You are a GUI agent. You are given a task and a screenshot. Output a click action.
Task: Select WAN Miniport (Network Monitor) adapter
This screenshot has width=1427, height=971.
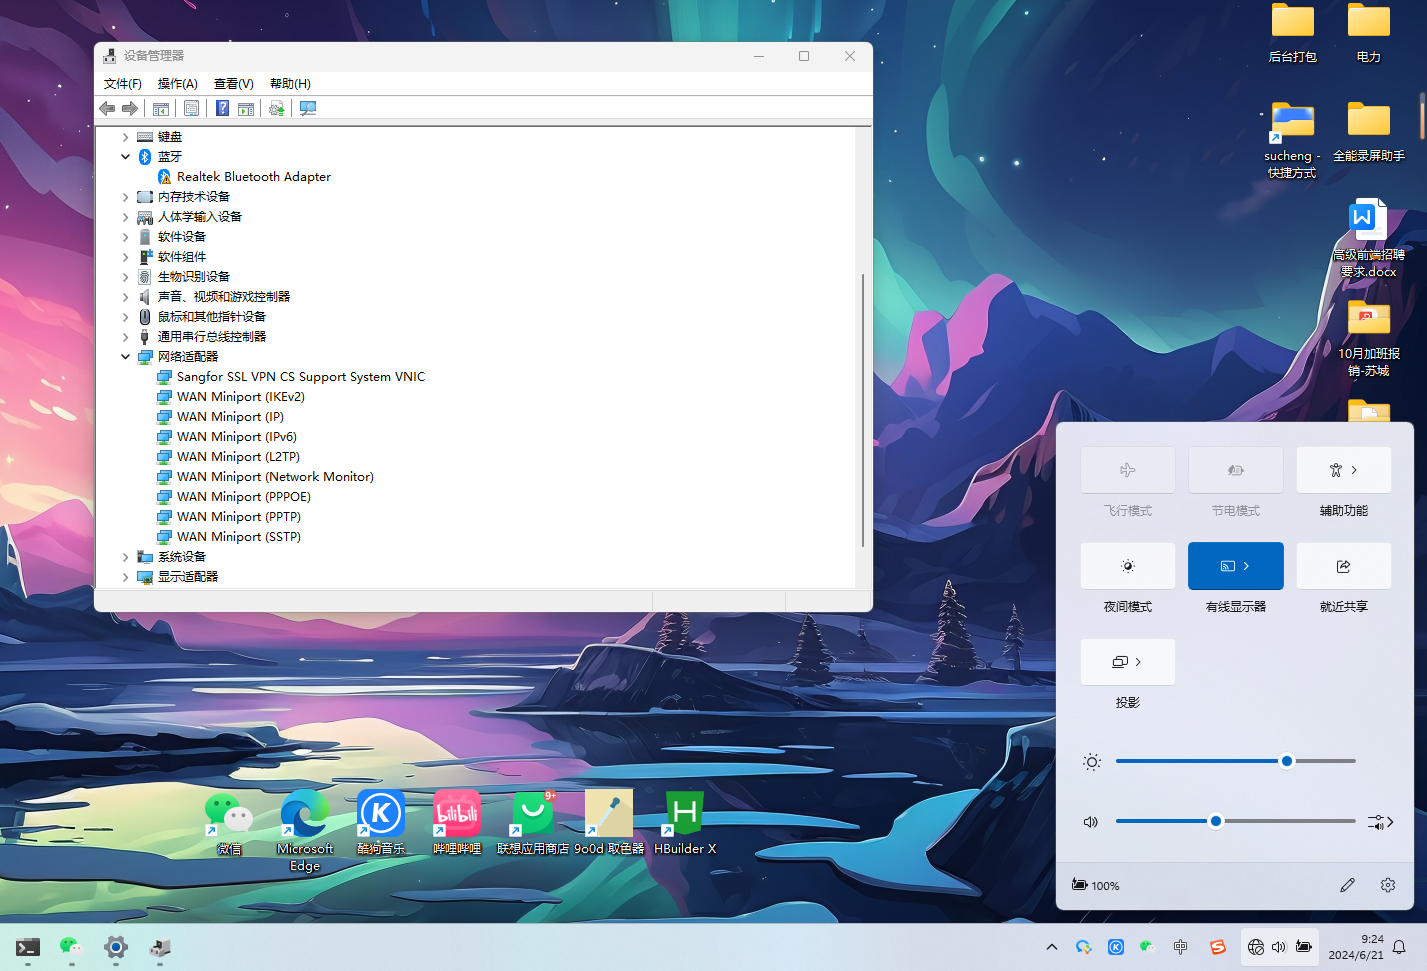(275, 477)
